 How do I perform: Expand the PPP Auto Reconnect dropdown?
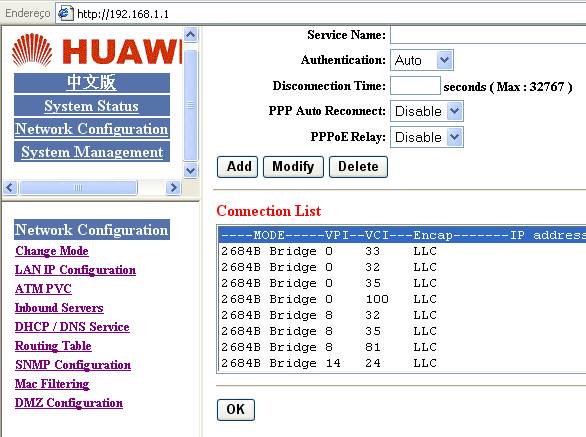pyautogui.click(x=427, y=111)
